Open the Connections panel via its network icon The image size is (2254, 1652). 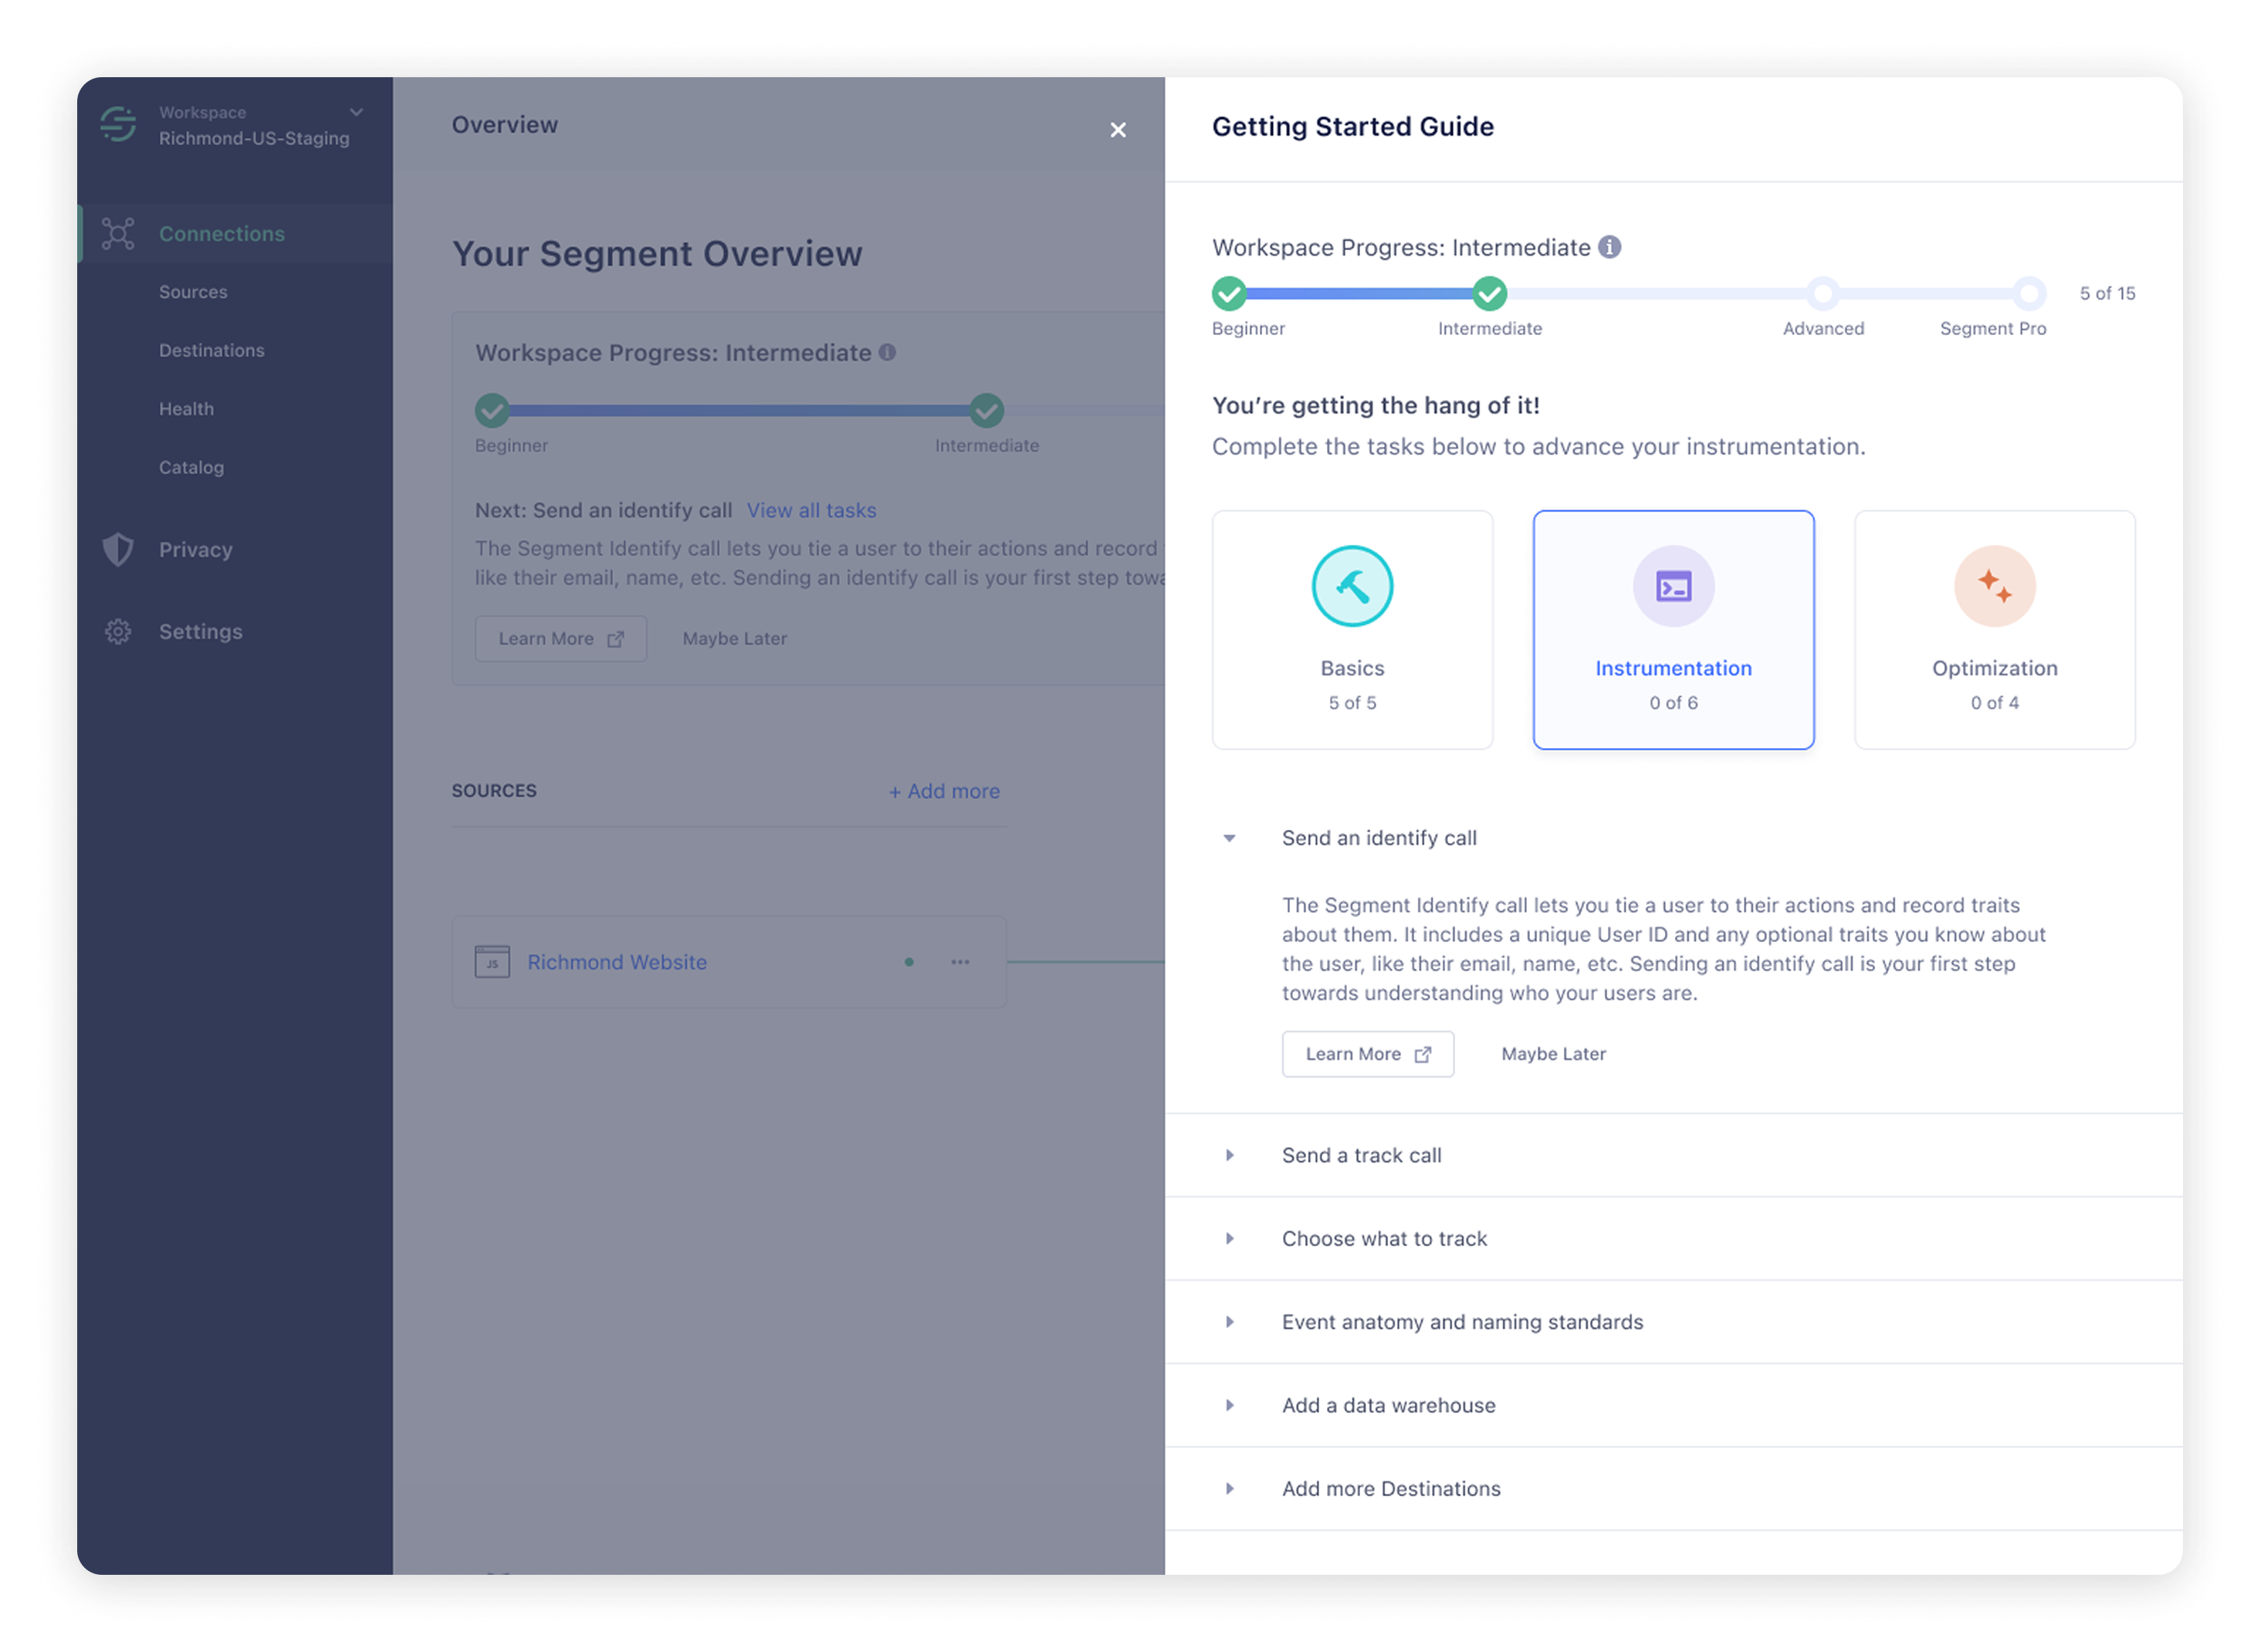coord(117,233)
